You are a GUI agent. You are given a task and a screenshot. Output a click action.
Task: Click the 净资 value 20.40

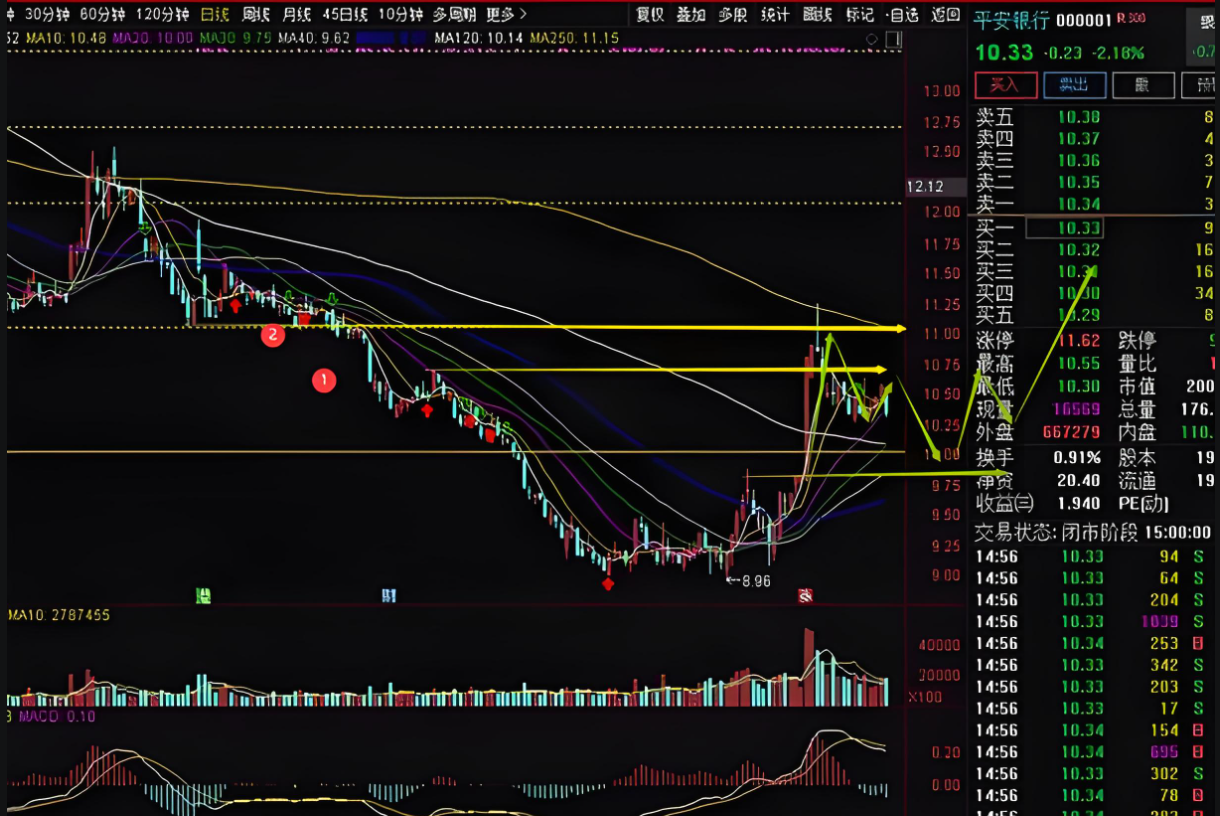pyautogui.click(x=1079, y=480)
